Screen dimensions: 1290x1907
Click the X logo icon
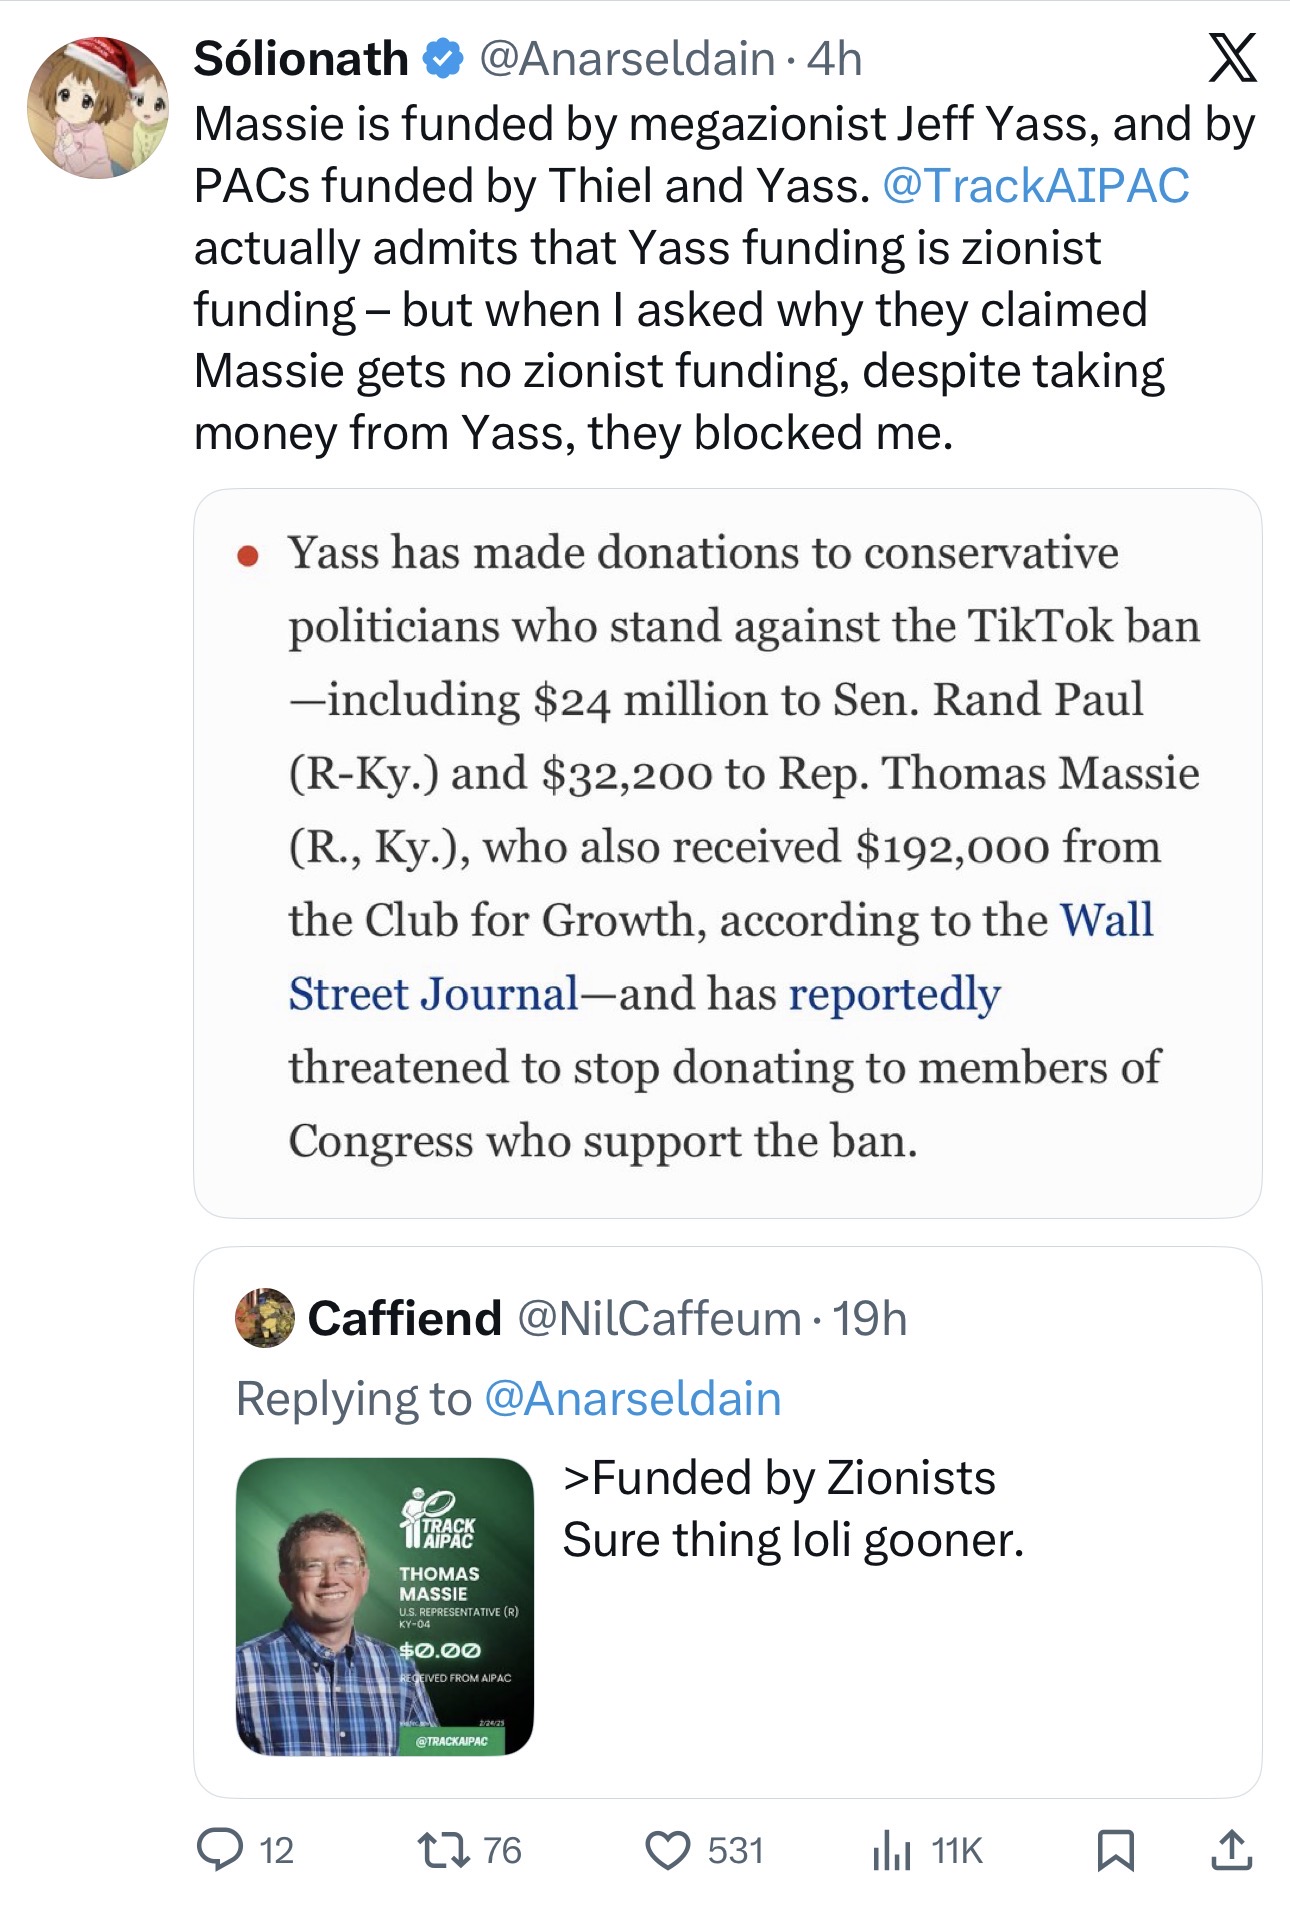pos(1232,58)
